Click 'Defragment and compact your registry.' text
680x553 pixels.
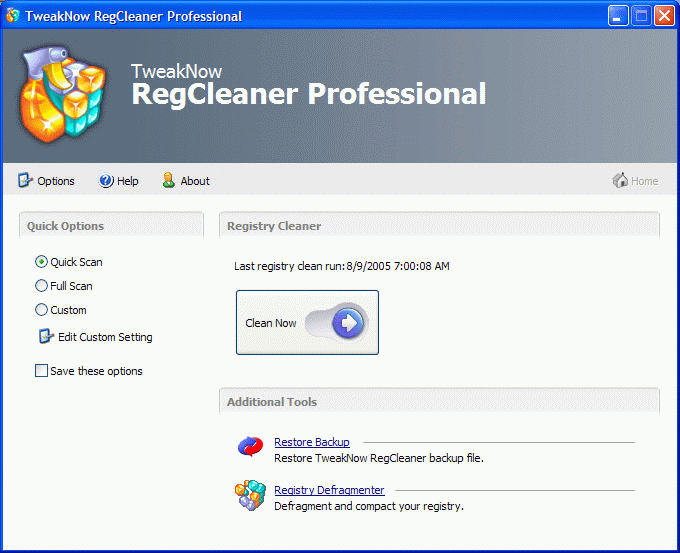(x=369, y=506)
